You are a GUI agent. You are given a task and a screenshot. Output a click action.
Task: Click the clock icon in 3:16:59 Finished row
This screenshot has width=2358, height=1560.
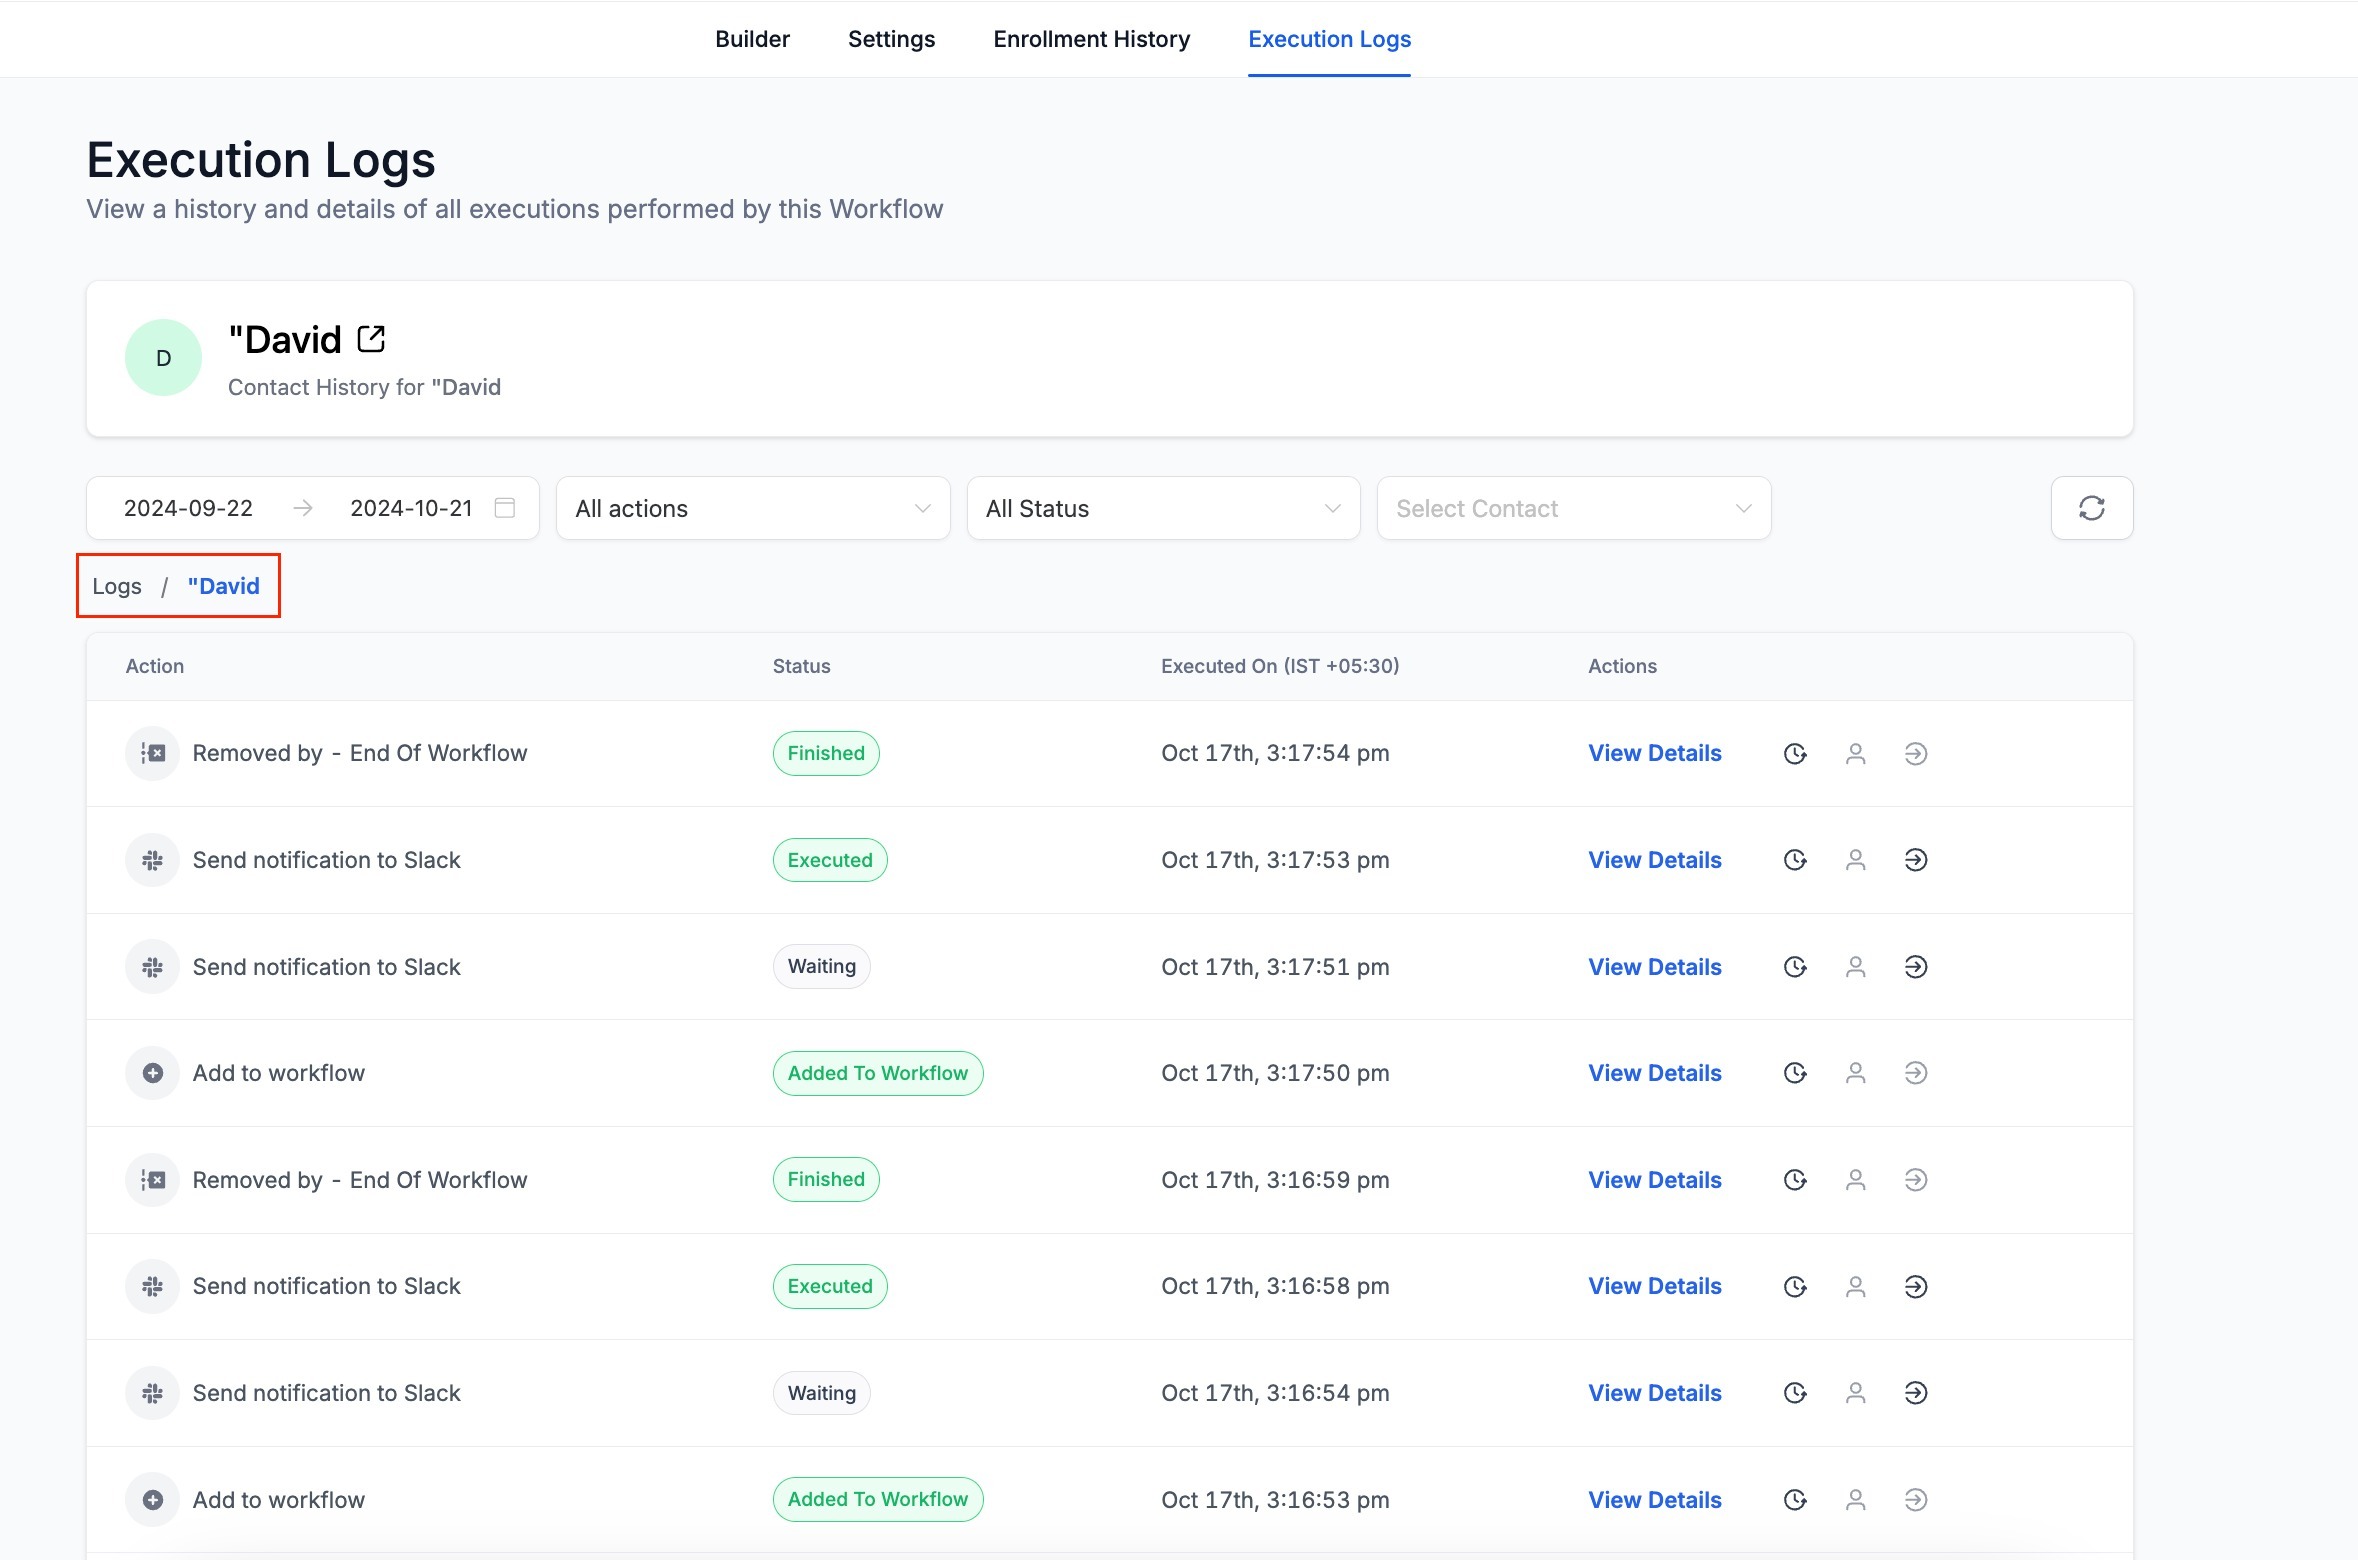tap(1795, 1180)
